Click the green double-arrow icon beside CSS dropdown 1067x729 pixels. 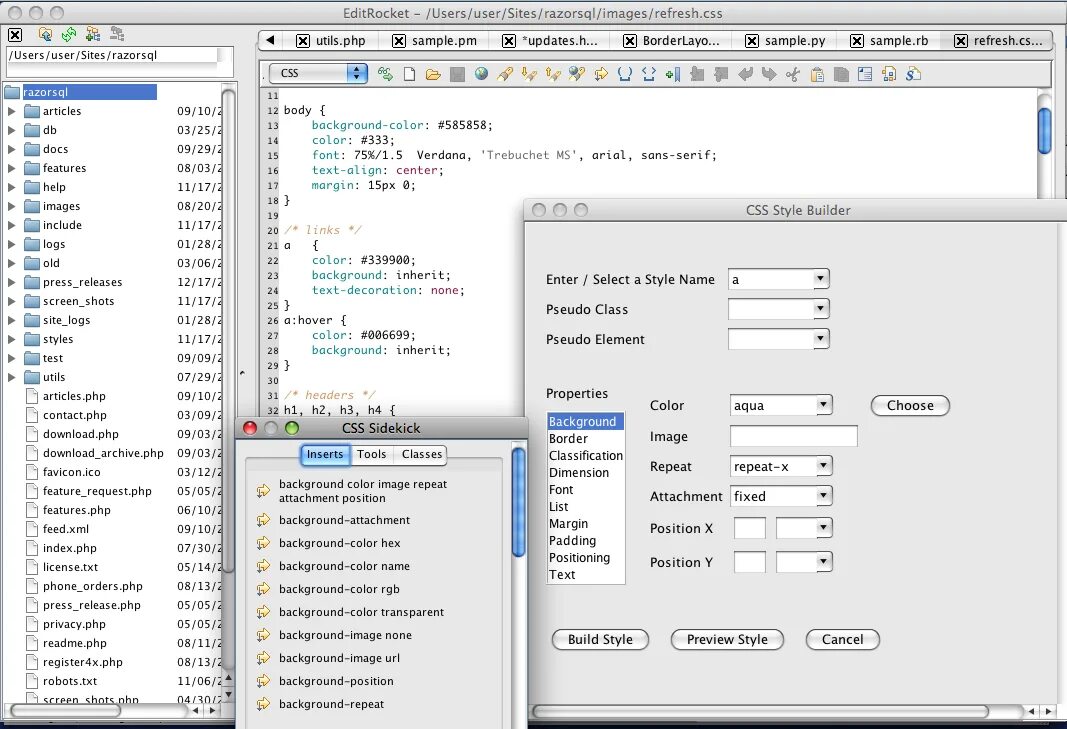(x=385, y=74)
